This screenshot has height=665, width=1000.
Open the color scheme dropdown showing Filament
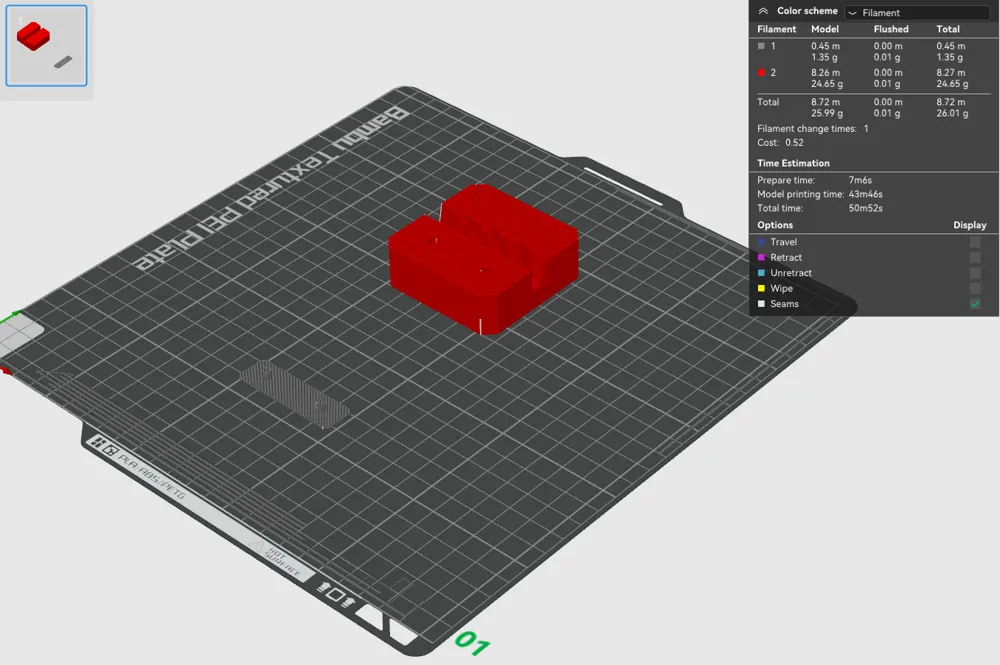click(915, 11)
